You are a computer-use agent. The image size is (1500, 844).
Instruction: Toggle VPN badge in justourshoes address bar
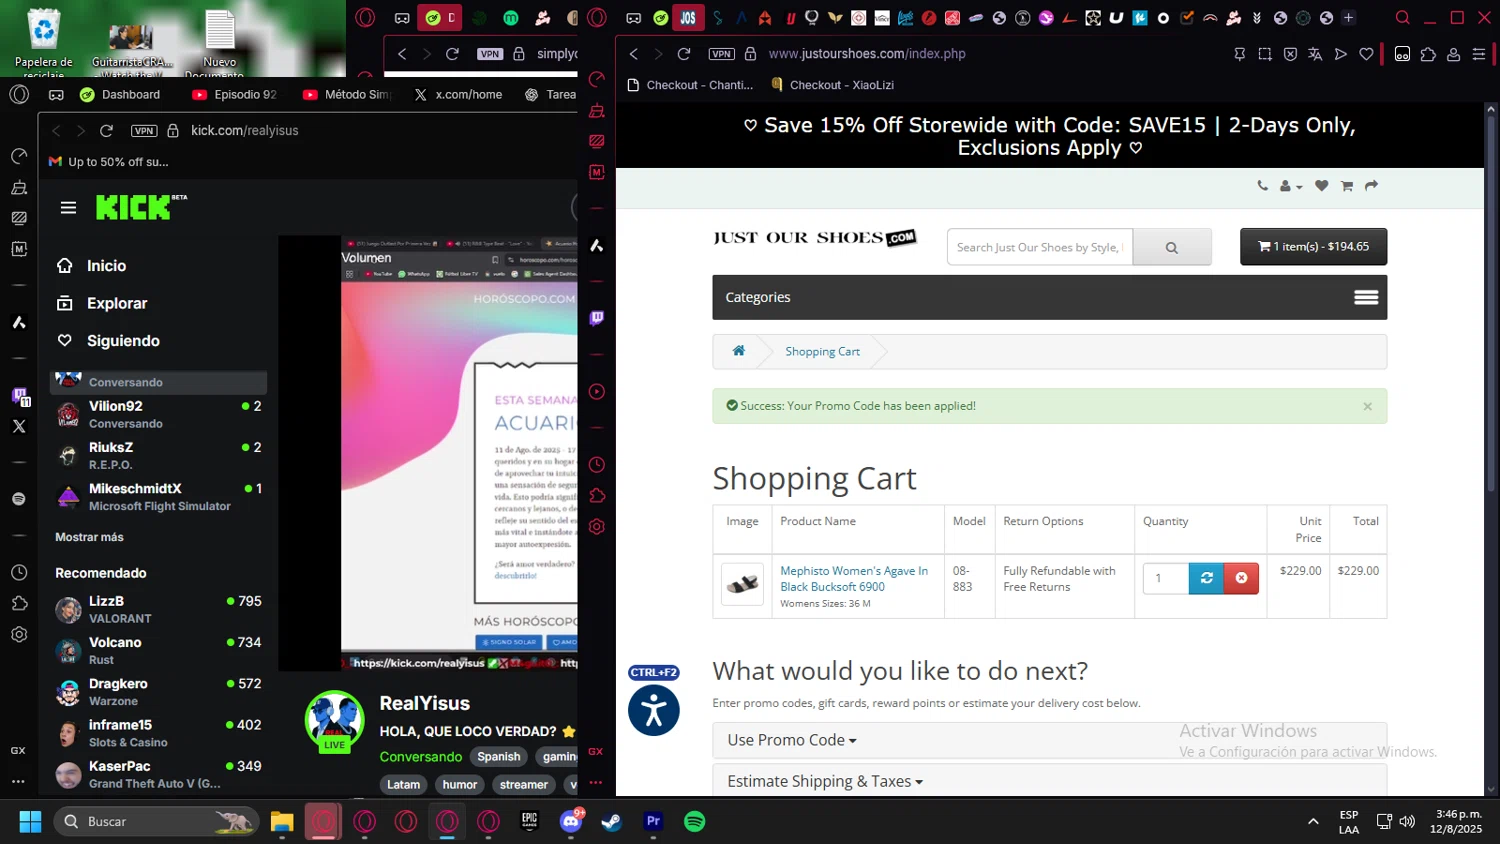click(721, 54)
